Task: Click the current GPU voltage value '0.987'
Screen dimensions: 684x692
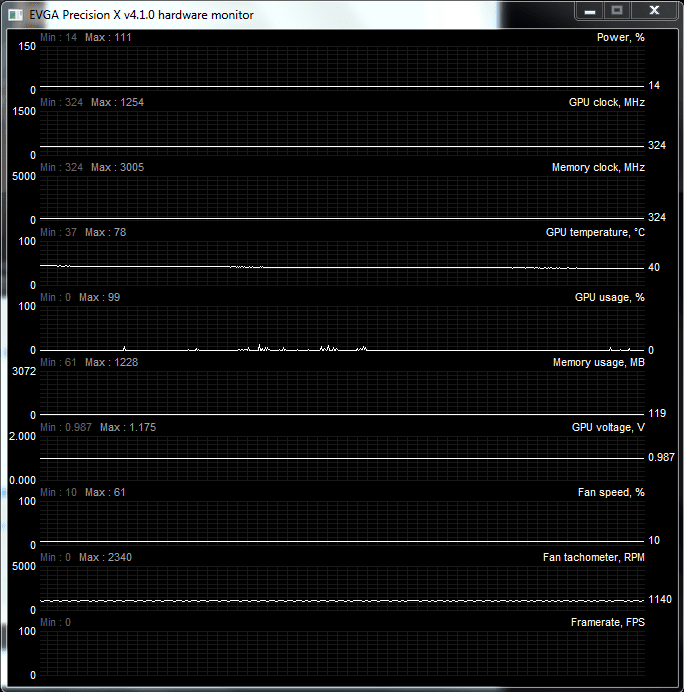Action: point(661,457)
